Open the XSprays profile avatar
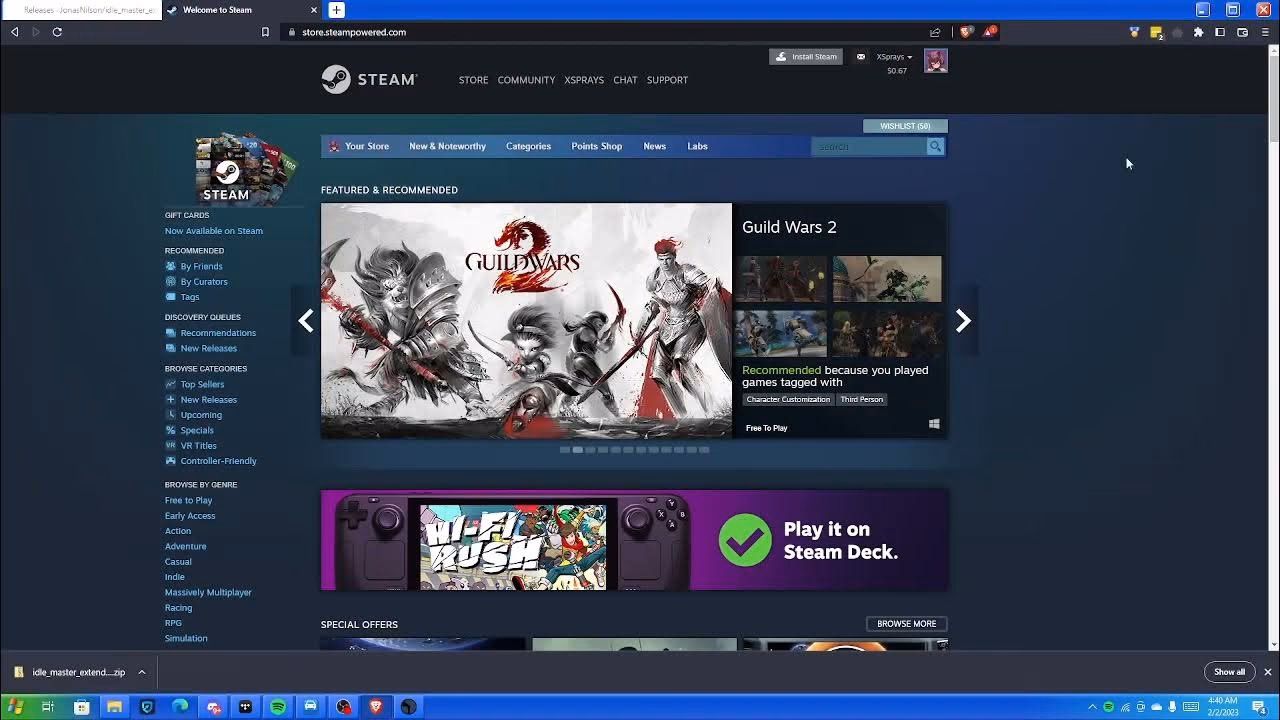Viewport: 1280px width, 720px height. pyautogui.click(x=935, y=61)
